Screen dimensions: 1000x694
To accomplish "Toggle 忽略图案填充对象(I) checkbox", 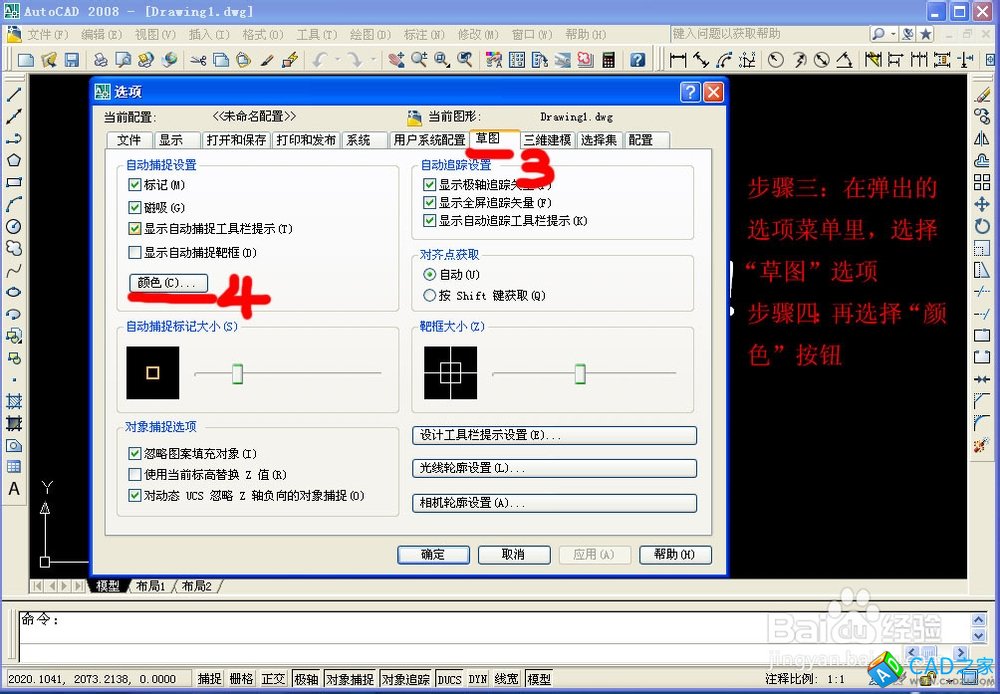I will 135,454.
